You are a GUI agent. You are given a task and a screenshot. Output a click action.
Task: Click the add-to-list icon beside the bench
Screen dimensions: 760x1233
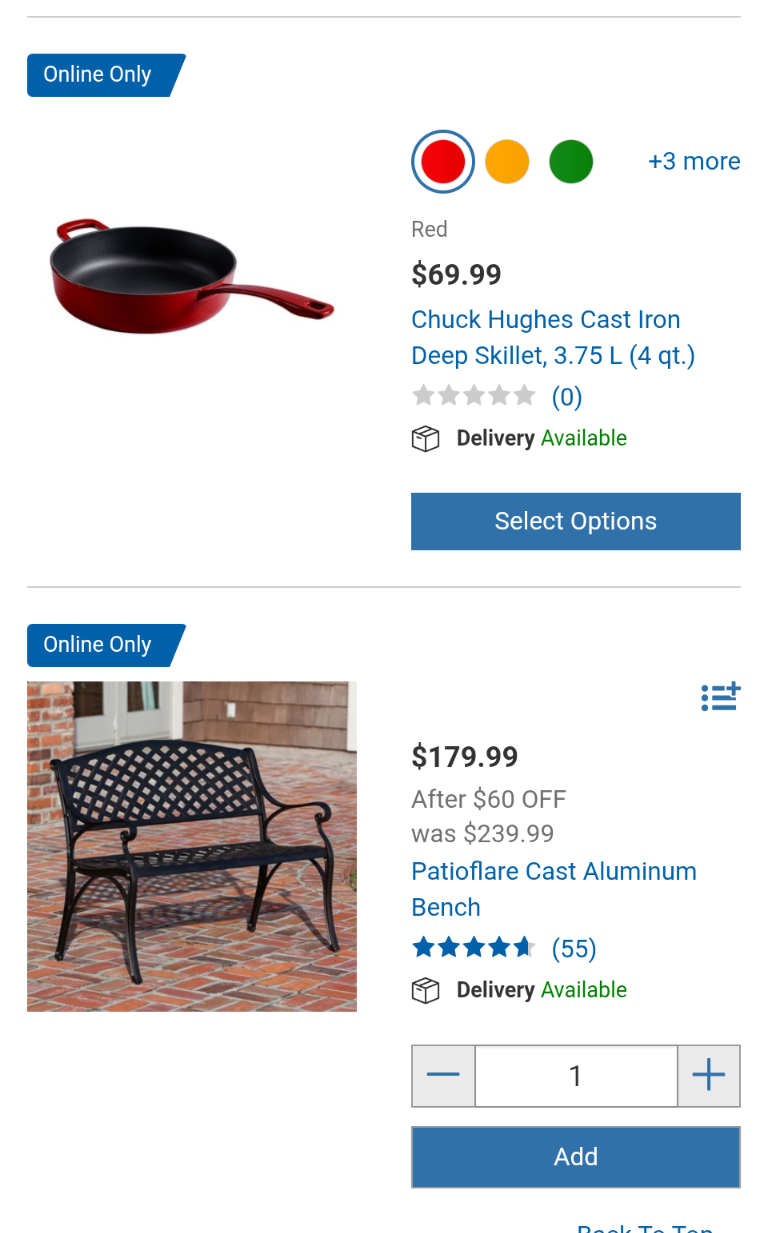pyautogui.click(x=720, y=696)
